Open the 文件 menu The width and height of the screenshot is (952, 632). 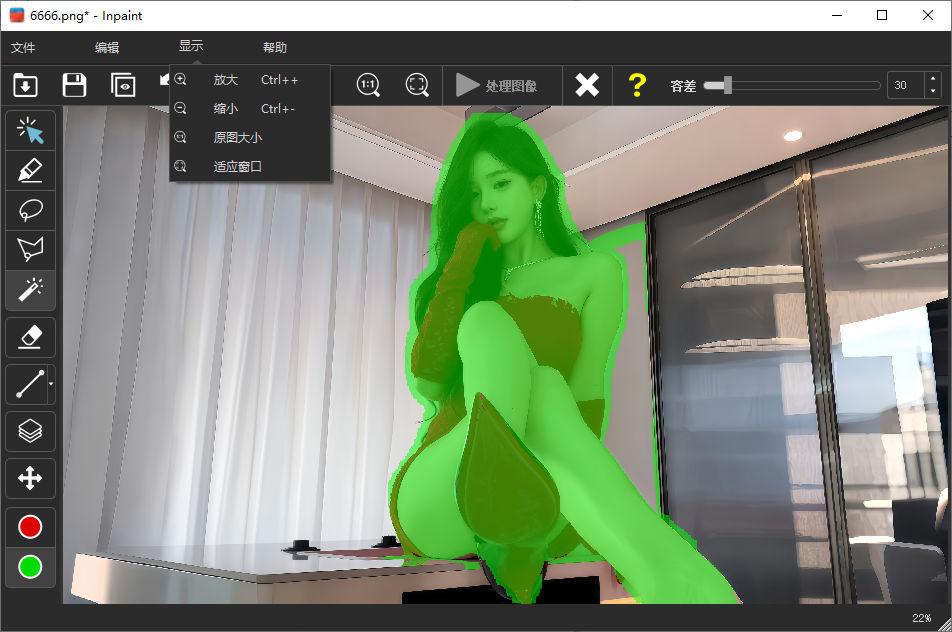[25, 47]
